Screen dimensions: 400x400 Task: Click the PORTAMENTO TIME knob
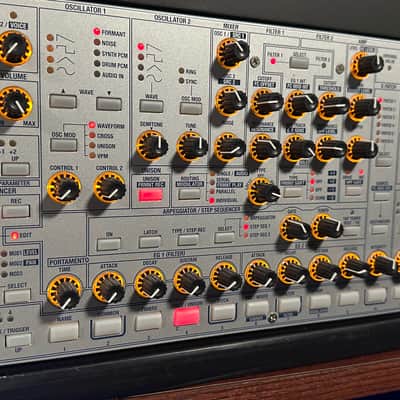click(x=64, y=292)
